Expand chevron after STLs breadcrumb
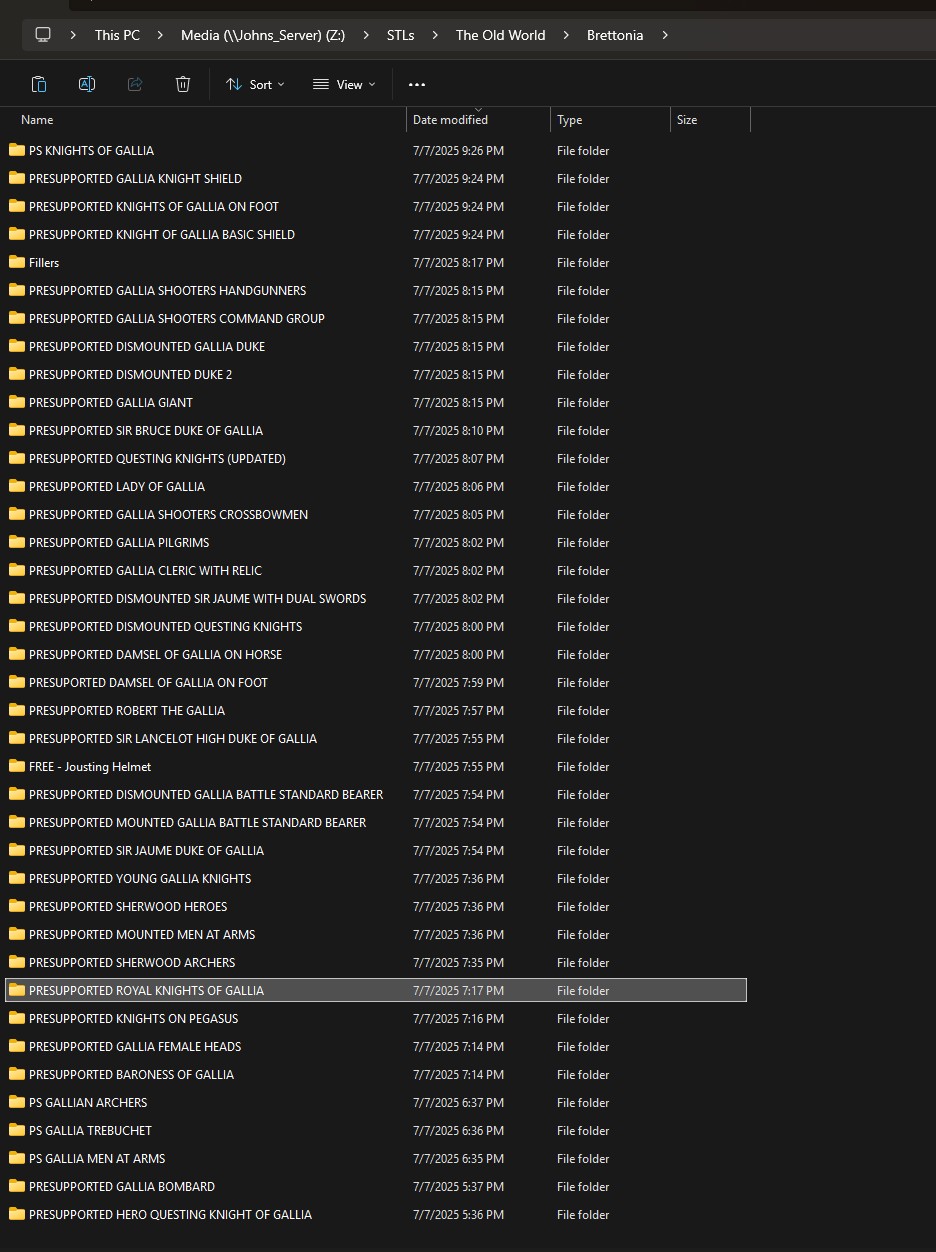This screenshot has height=1252, width=936. click(x=435, y=35)
